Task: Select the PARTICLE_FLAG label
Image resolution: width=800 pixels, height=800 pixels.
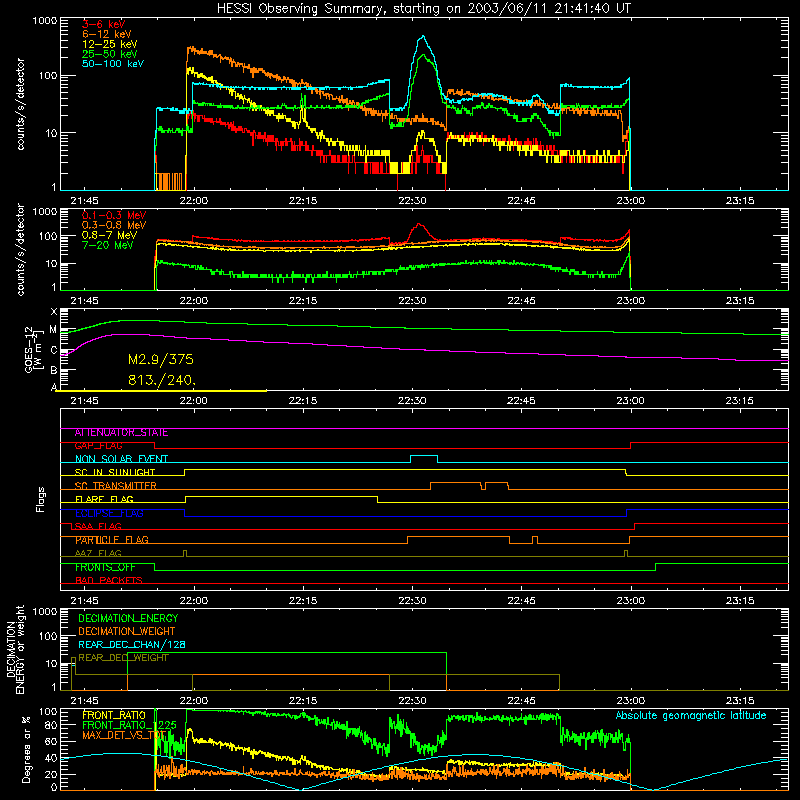Action: [x=112, y=540]
